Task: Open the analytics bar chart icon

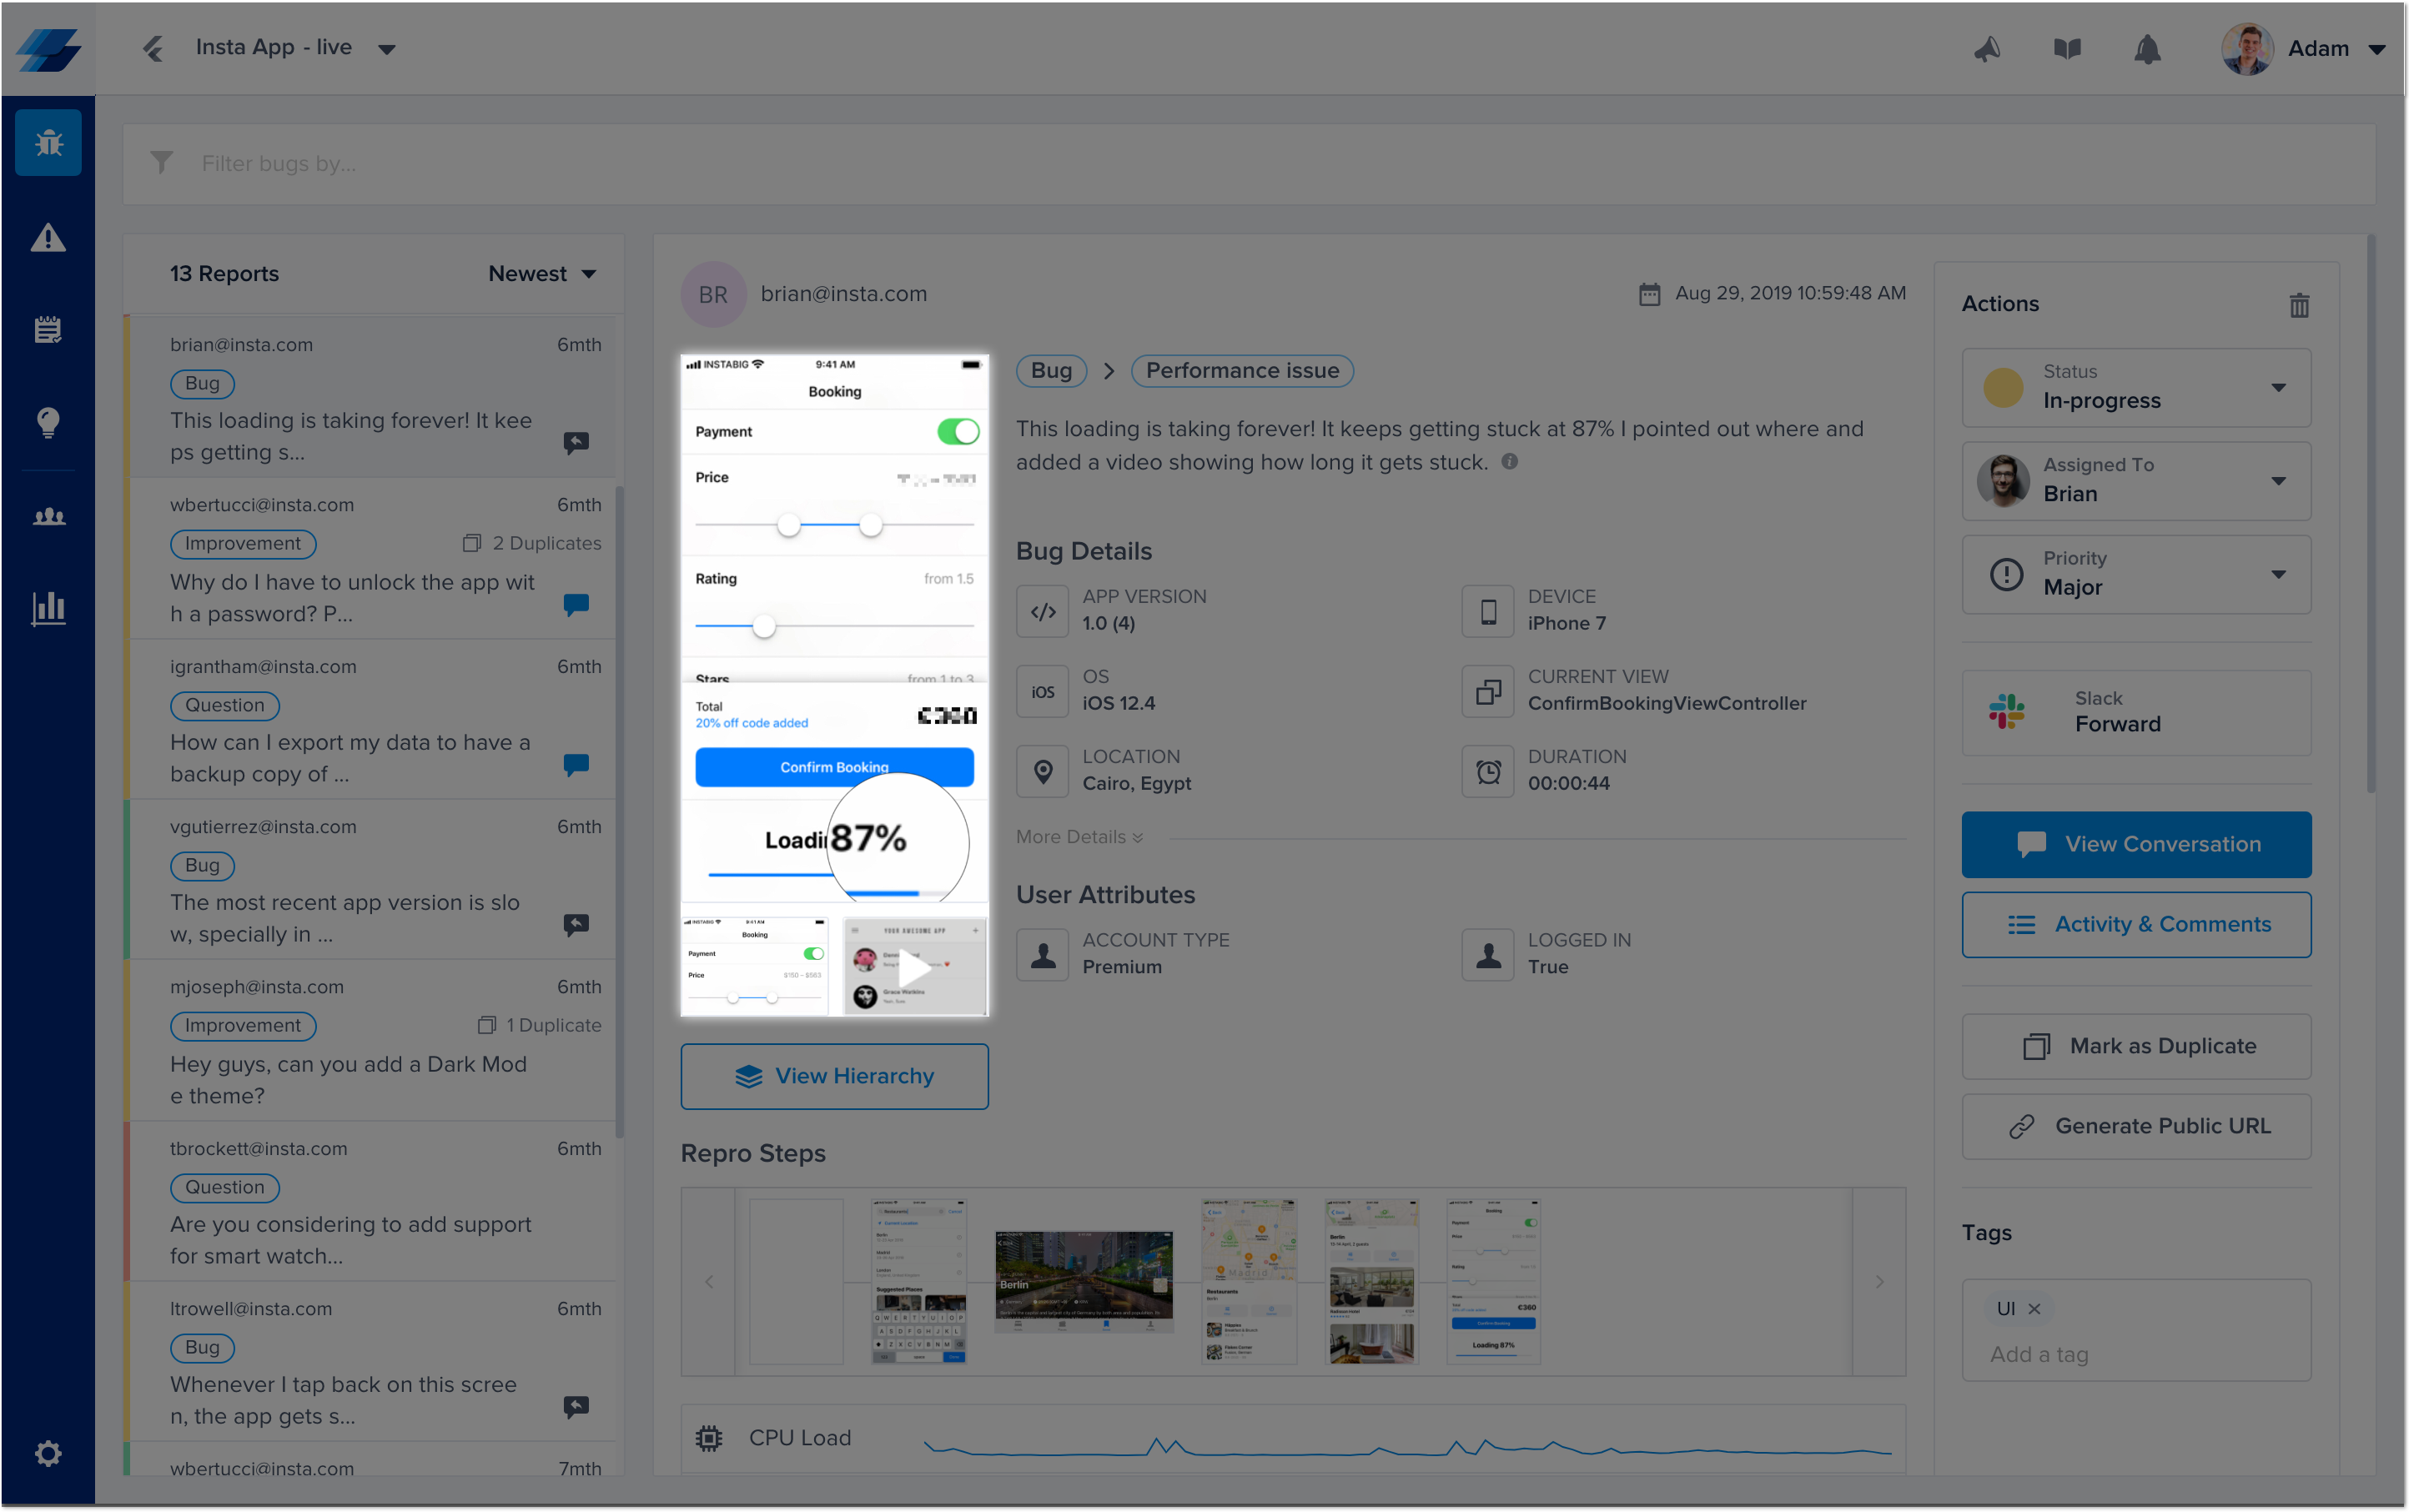Action: point(48,607)
